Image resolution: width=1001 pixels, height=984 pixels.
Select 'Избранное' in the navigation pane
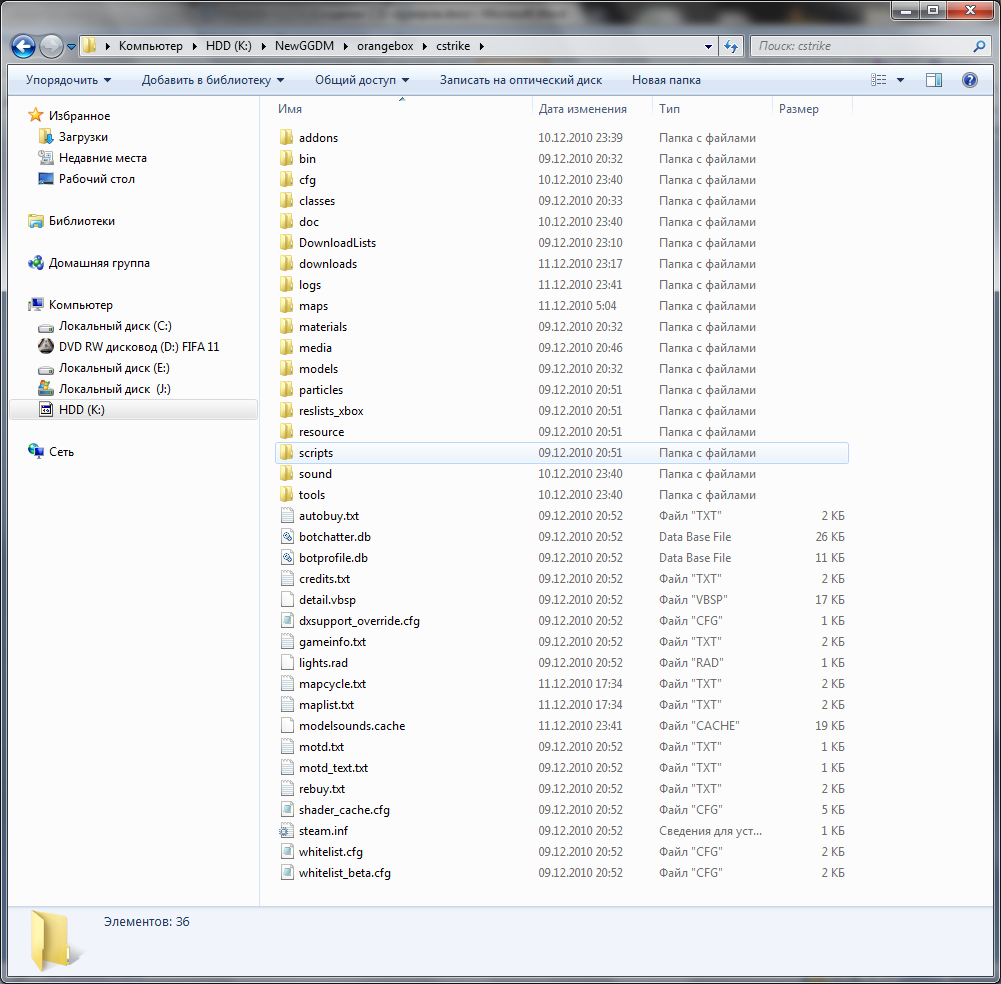[79, 116]
